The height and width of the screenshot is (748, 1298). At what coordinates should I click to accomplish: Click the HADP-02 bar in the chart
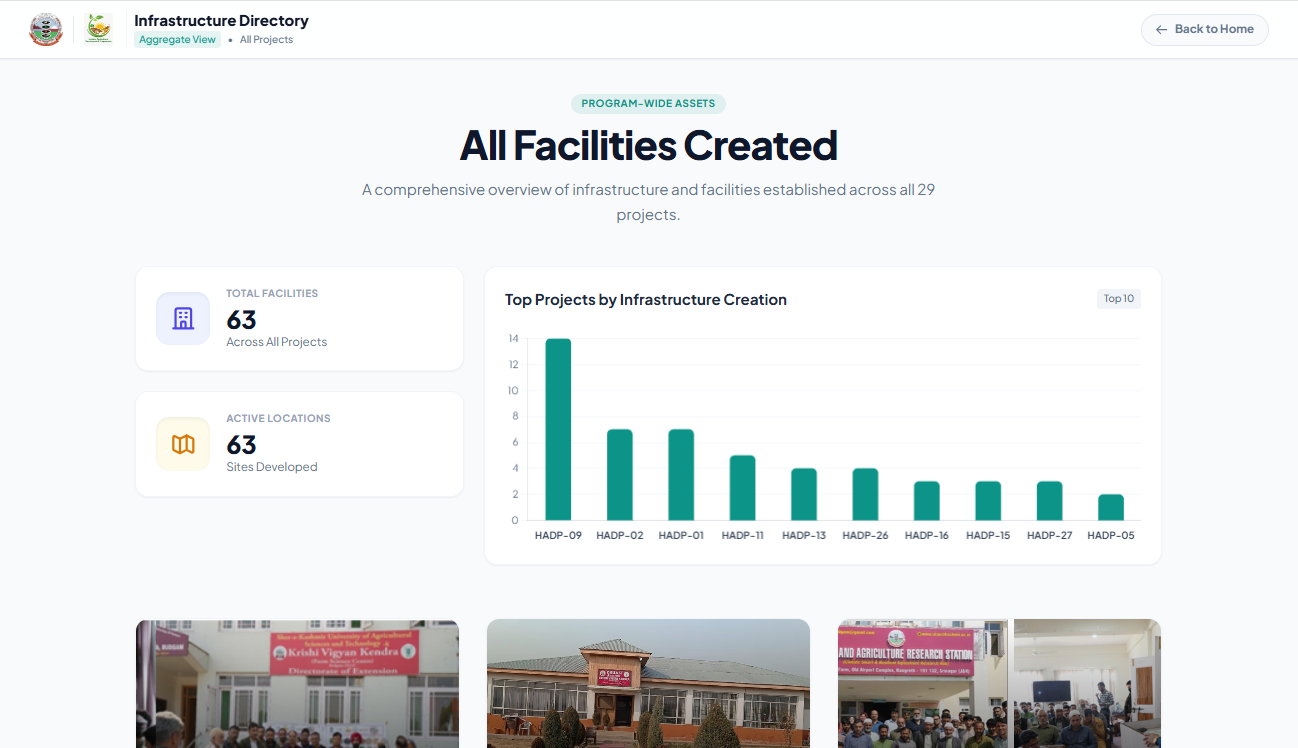tap(620, 475)
